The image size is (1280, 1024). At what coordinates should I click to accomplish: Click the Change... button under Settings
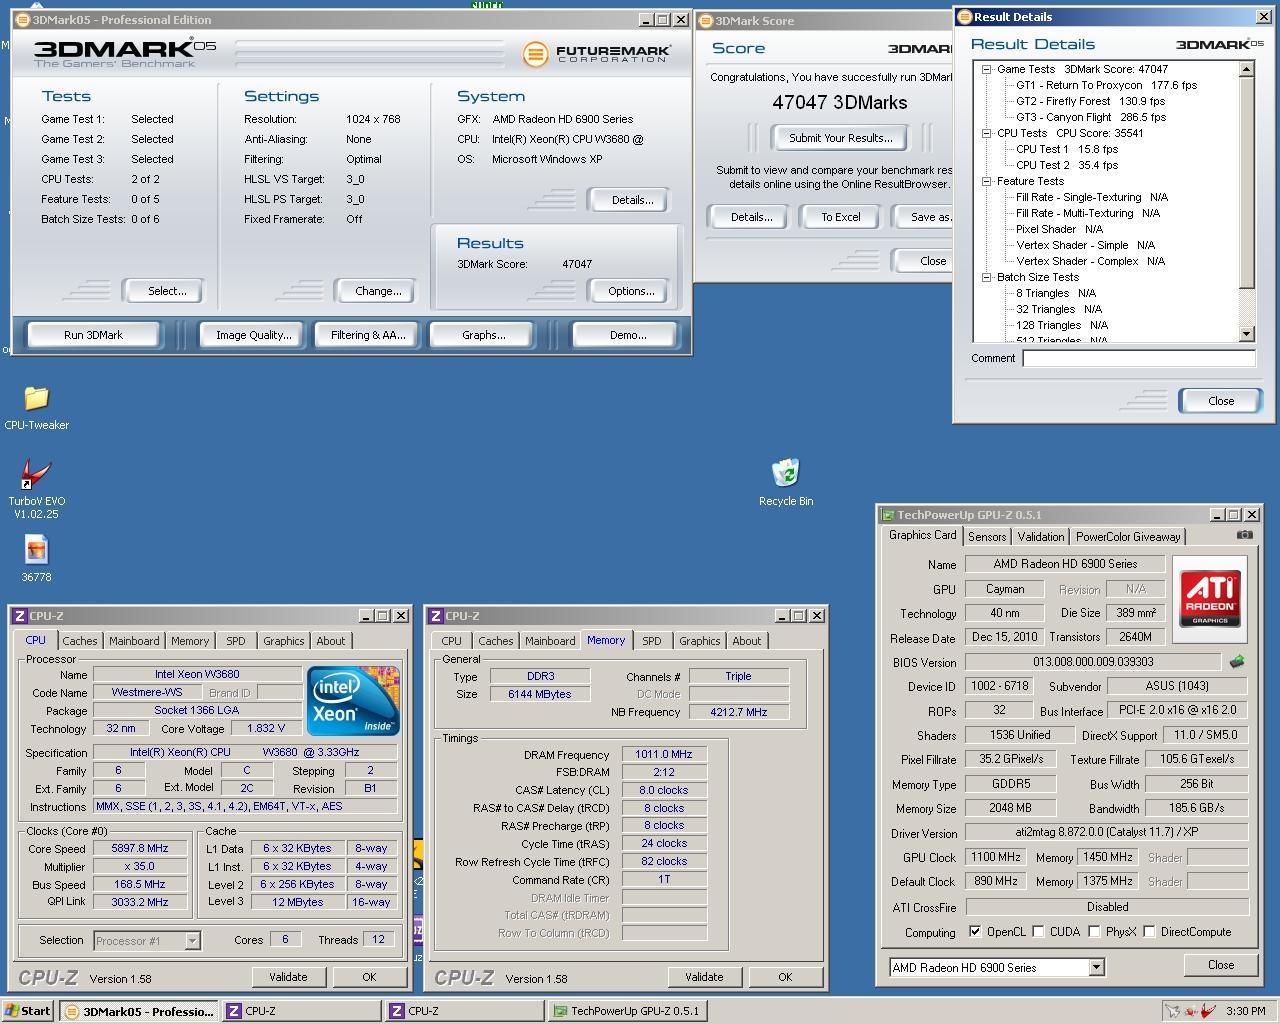[x=378, y=291]
